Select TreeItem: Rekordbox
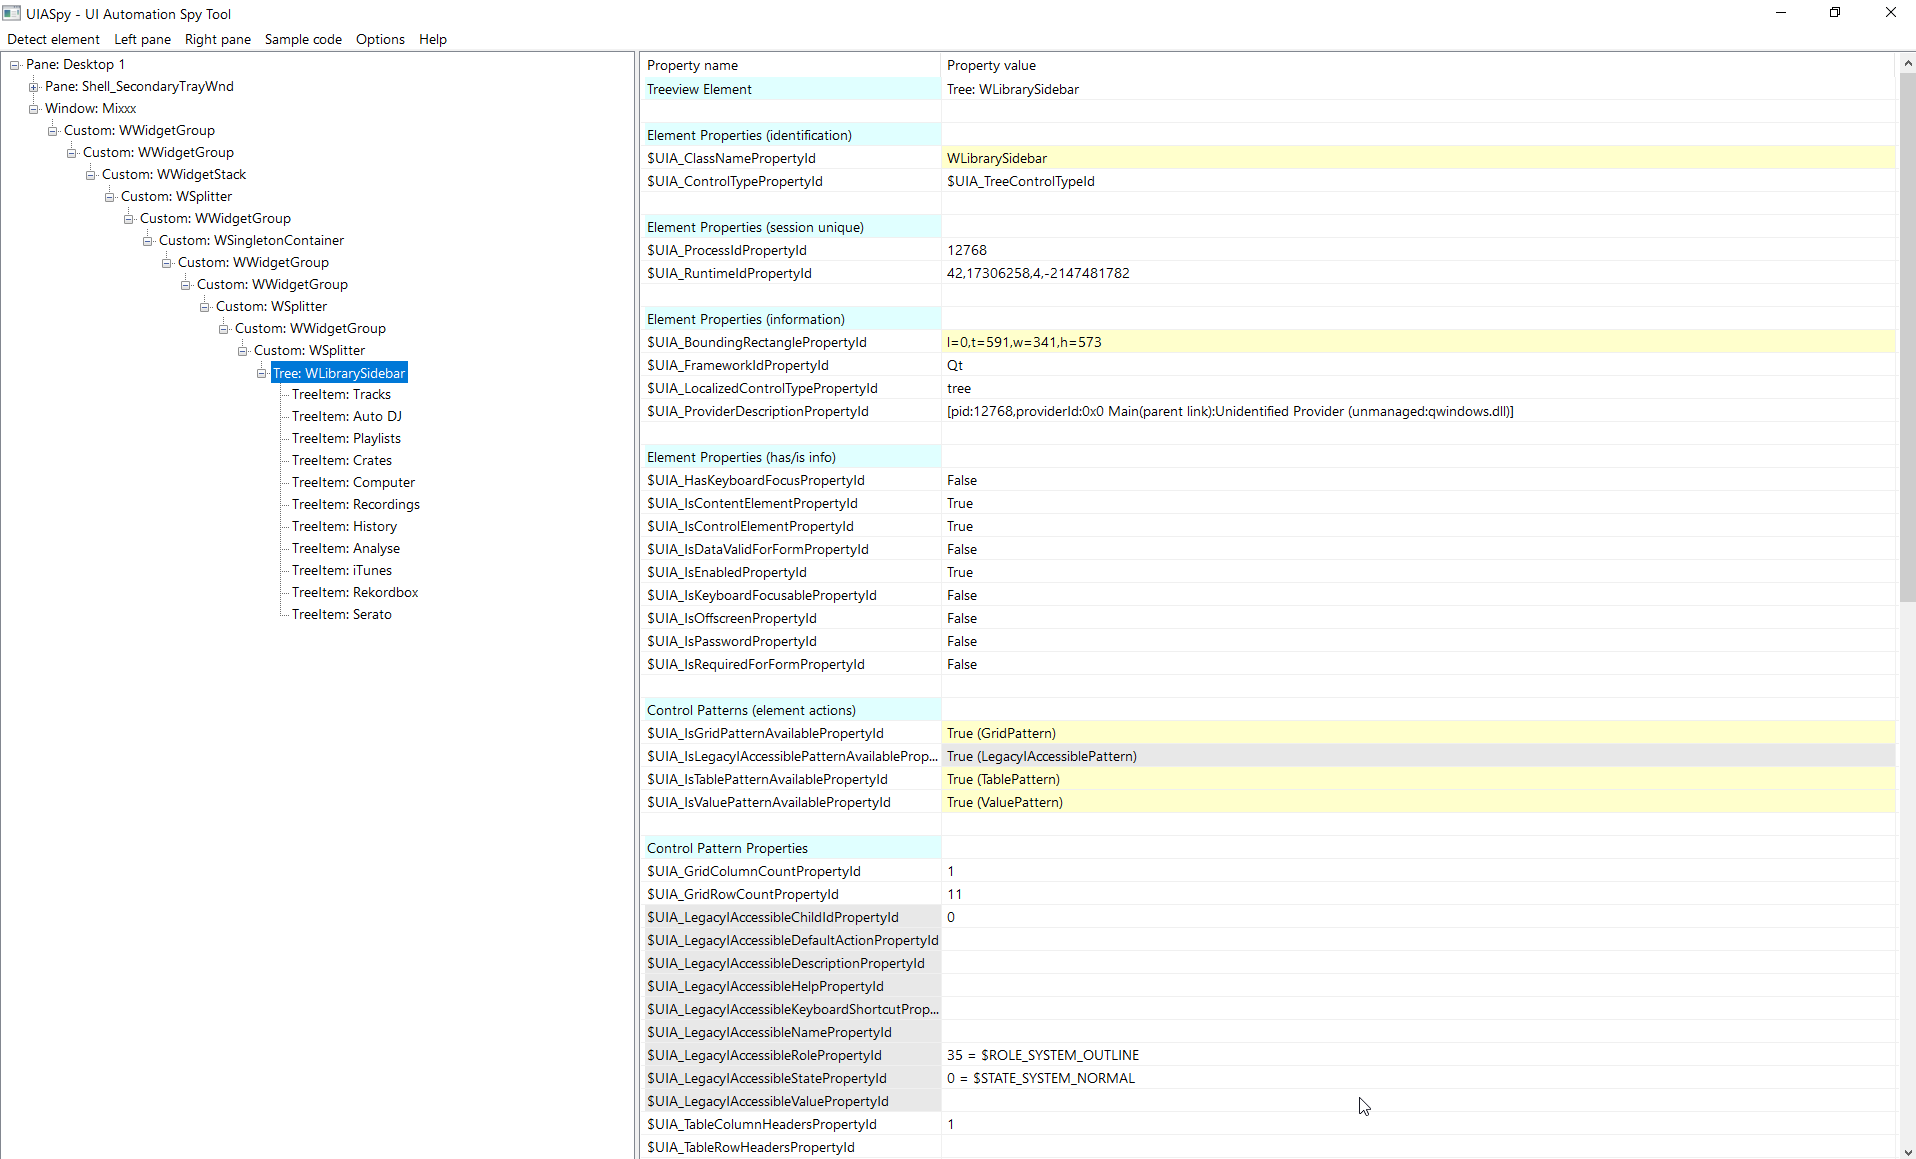 click(x=355, y=593)
